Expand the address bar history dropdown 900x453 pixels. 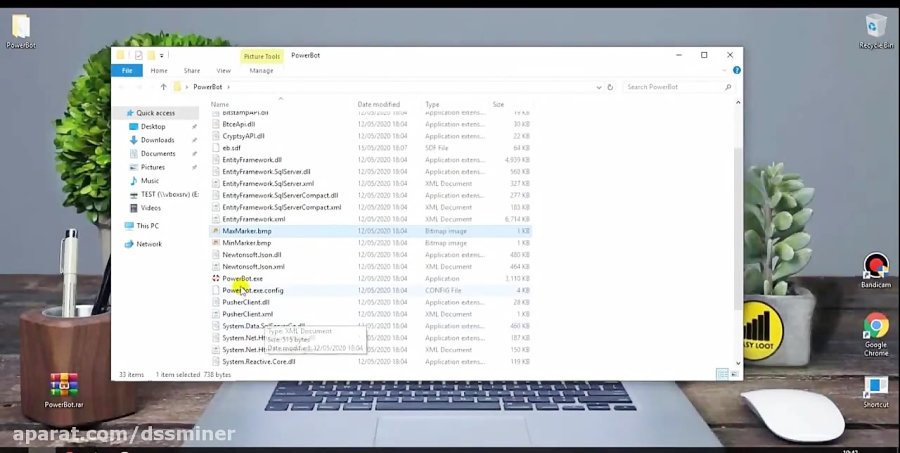599,87
